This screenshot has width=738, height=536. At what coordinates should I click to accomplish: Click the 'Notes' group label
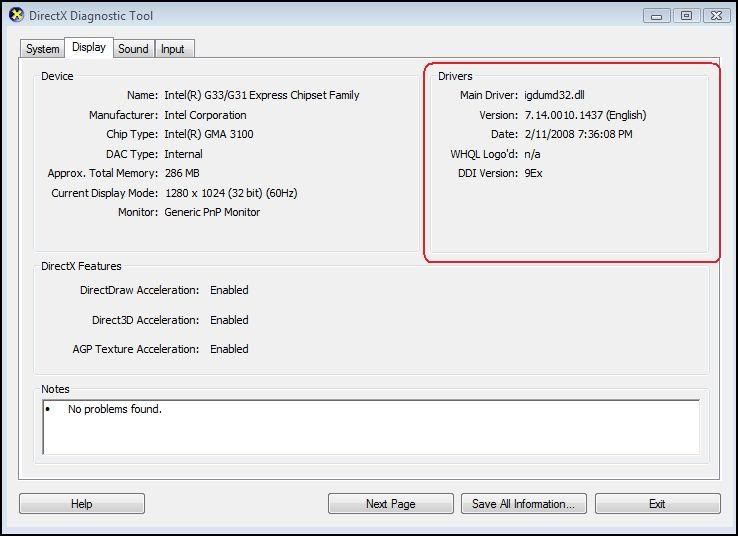[x=56, y=389]
